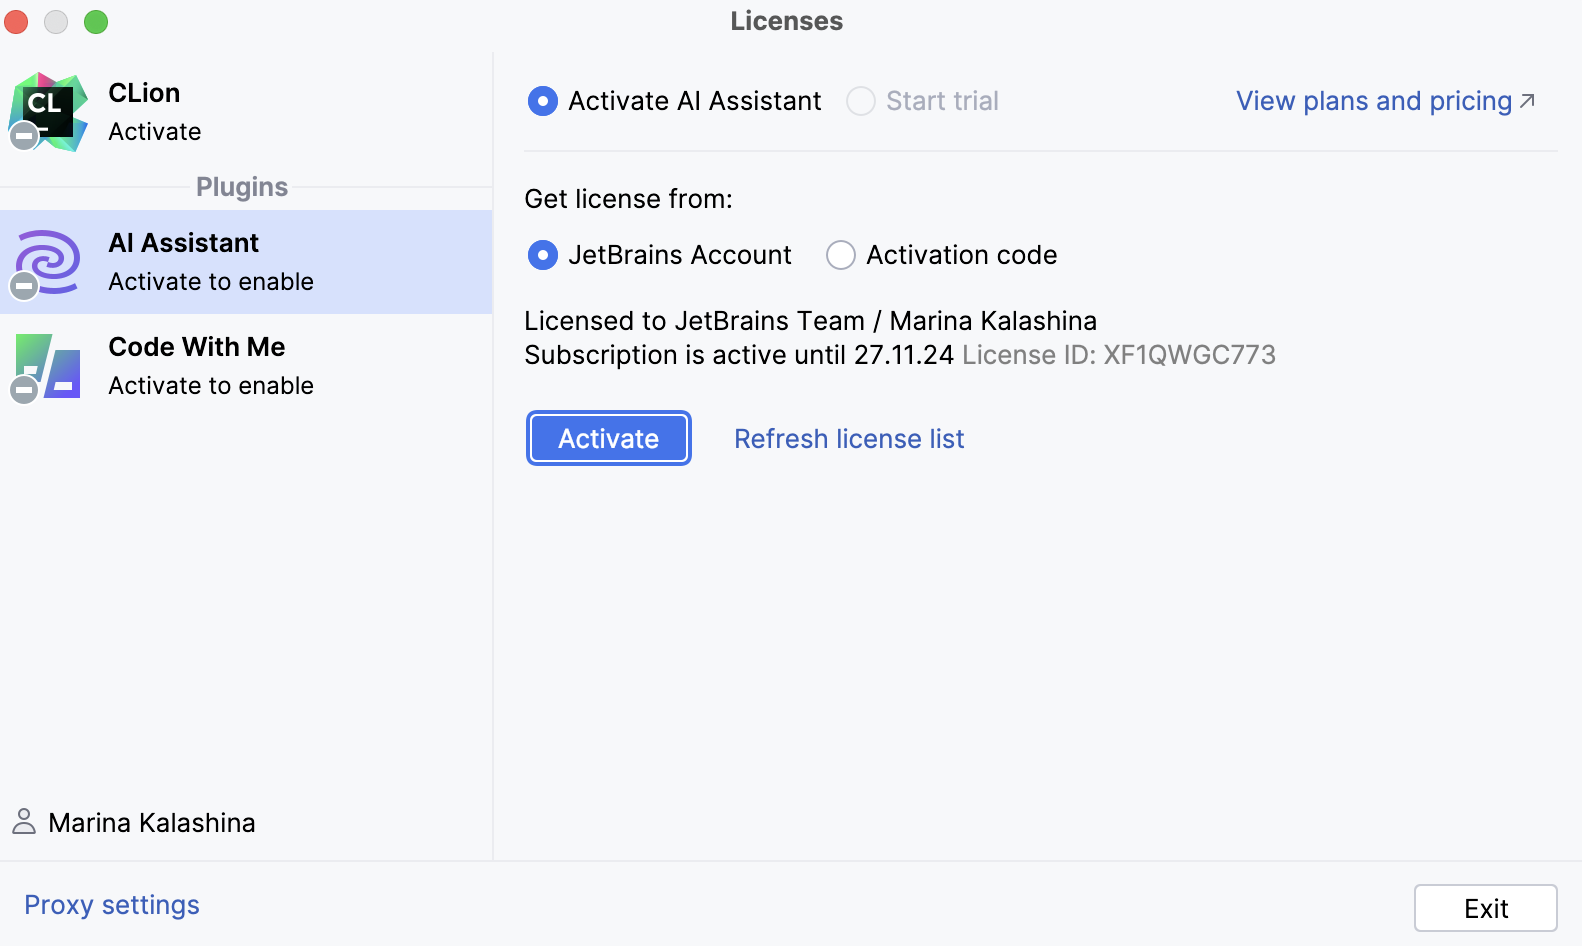Click 'Licensed to JetBrains Team' line
Image resolution: width=1582 pixels, height=946 pixels.
pos(811,321)
